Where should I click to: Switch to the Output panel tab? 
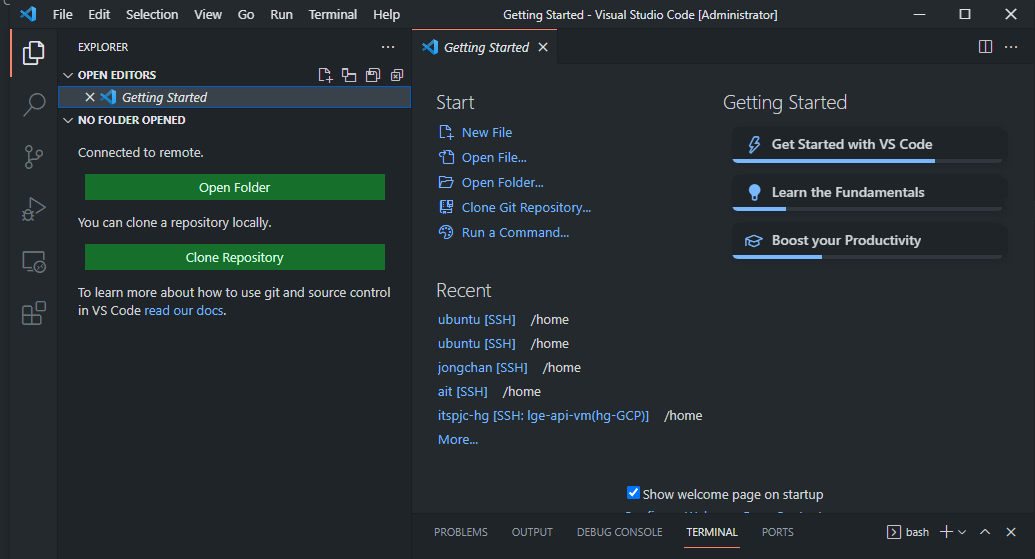click(532, 532)
